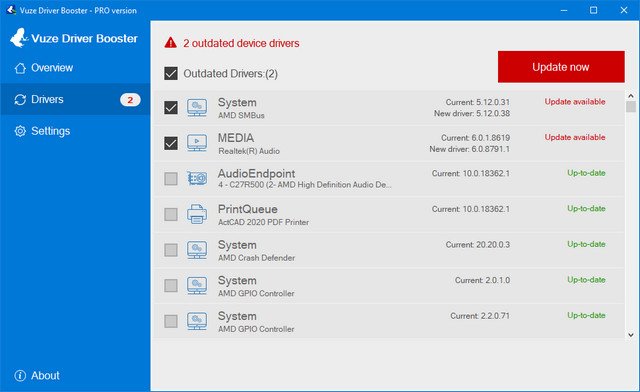The width and height of the screenshot is (640, 392).
Task: Close the Vuze Driver Booster window
Action: (x=624, y=10)
